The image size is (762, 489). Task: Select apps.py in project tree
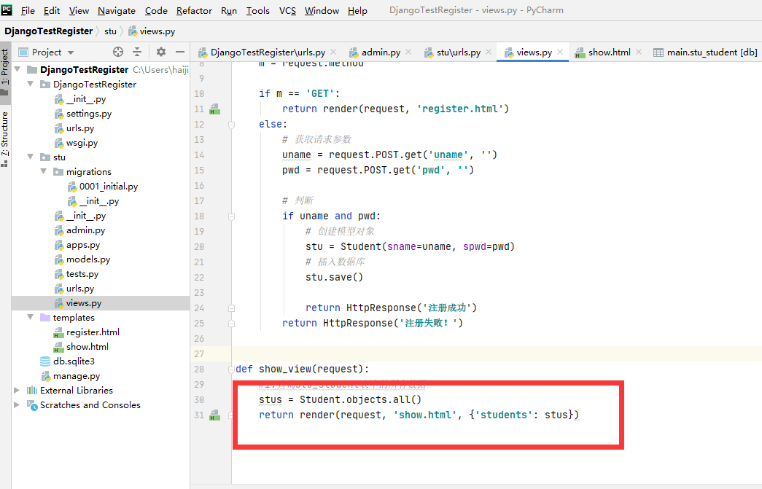(83, 244)
